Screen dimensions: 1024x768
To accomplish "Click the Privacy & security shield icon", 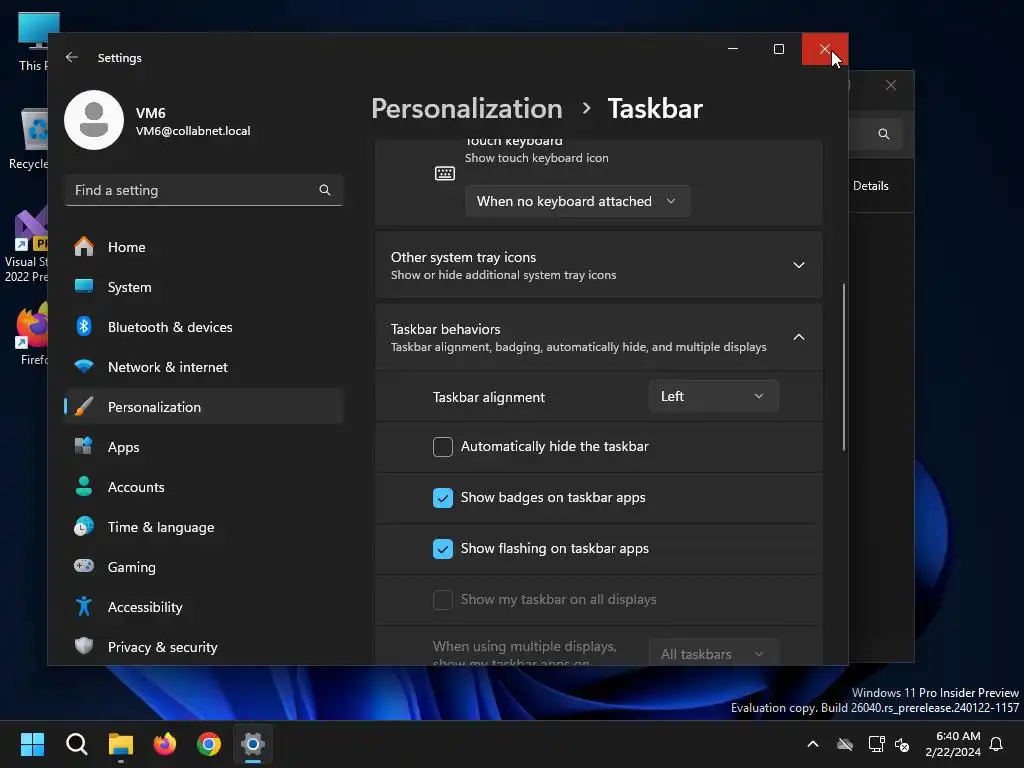I will click(x=84, y=647).
